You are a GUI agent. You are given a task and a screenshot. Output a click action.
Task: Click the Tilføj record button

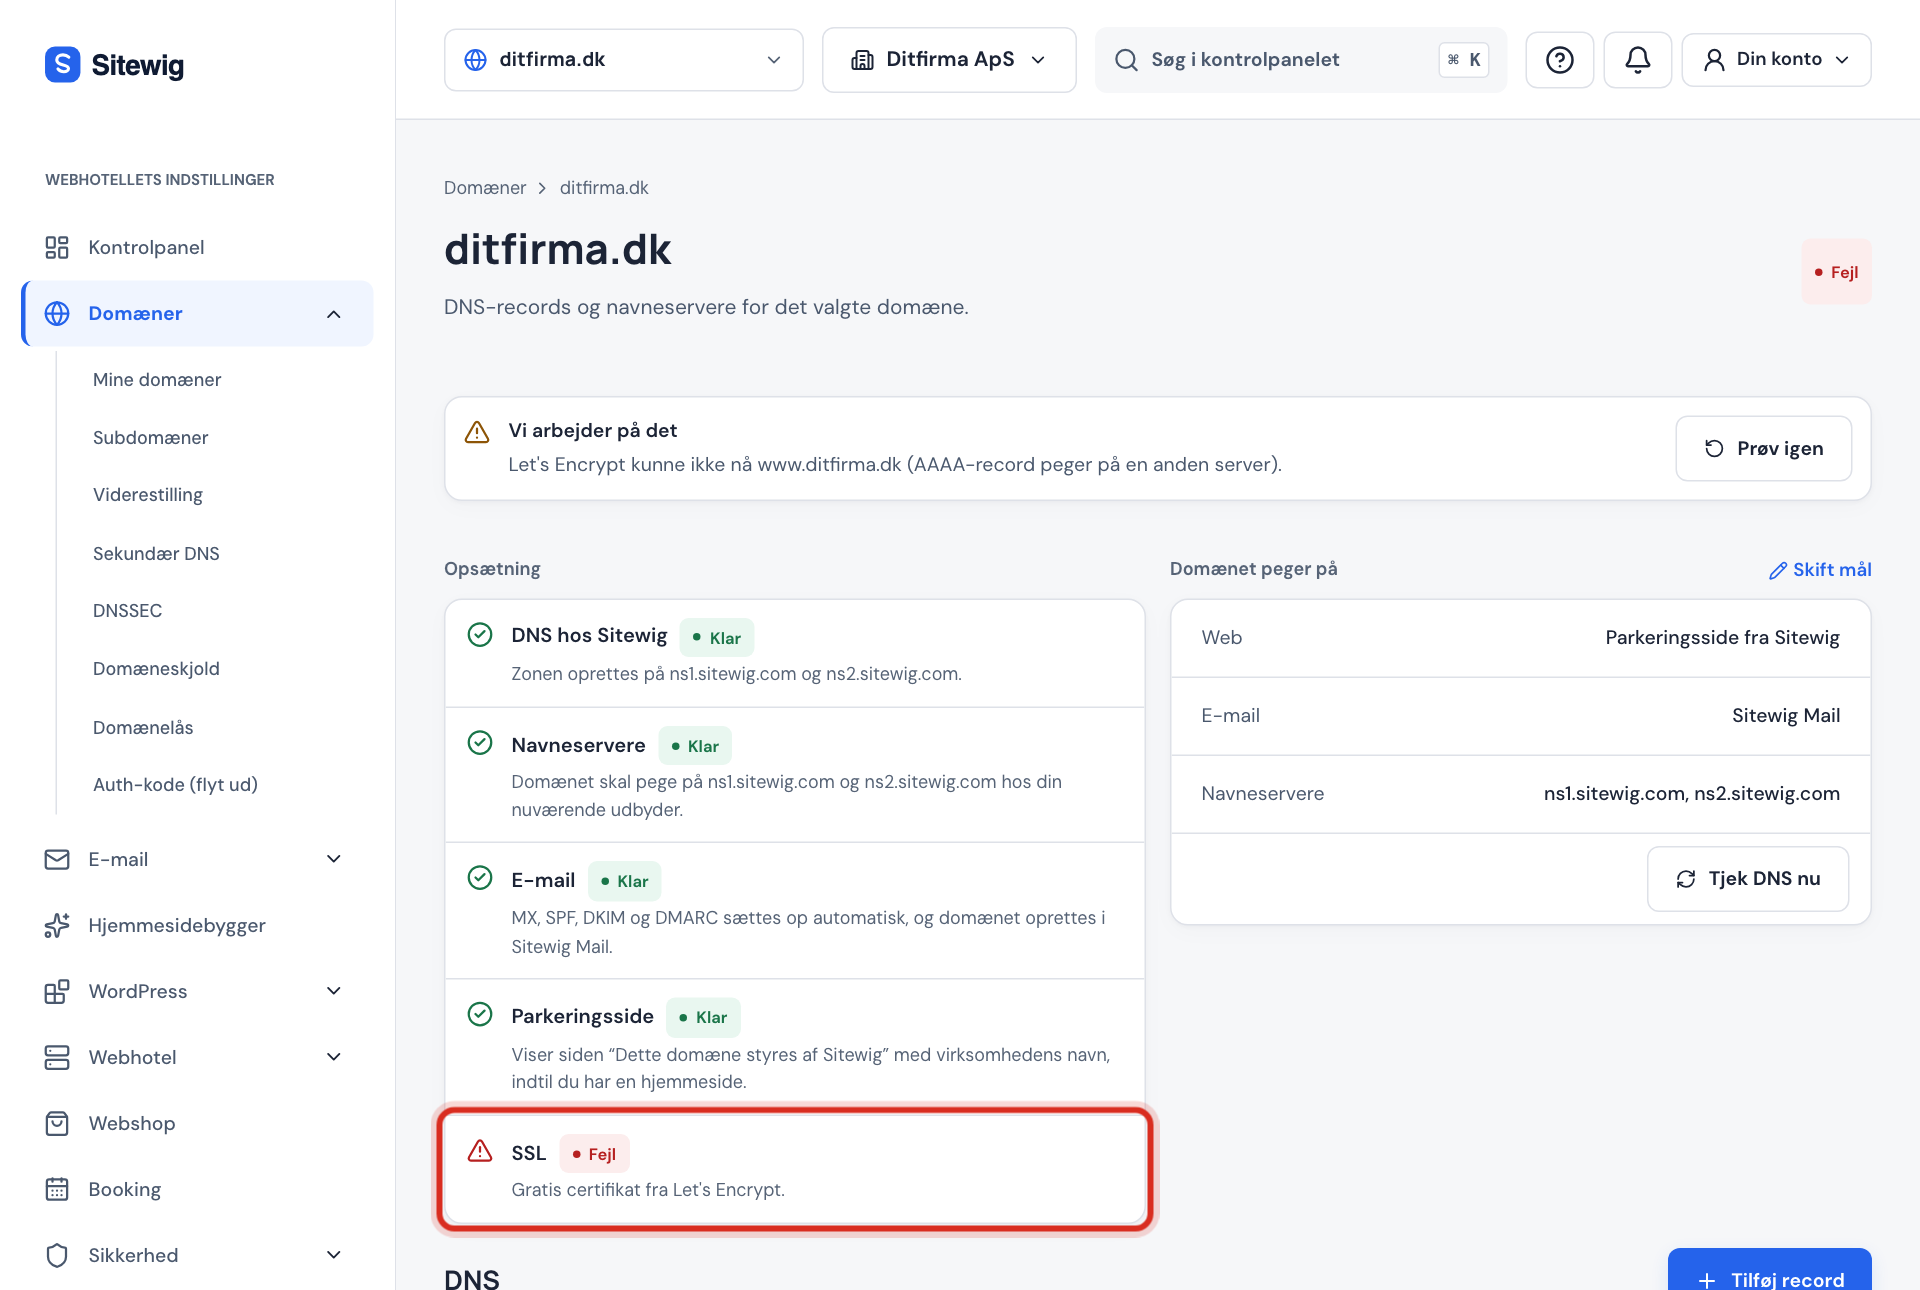tap(1770, 1271)
